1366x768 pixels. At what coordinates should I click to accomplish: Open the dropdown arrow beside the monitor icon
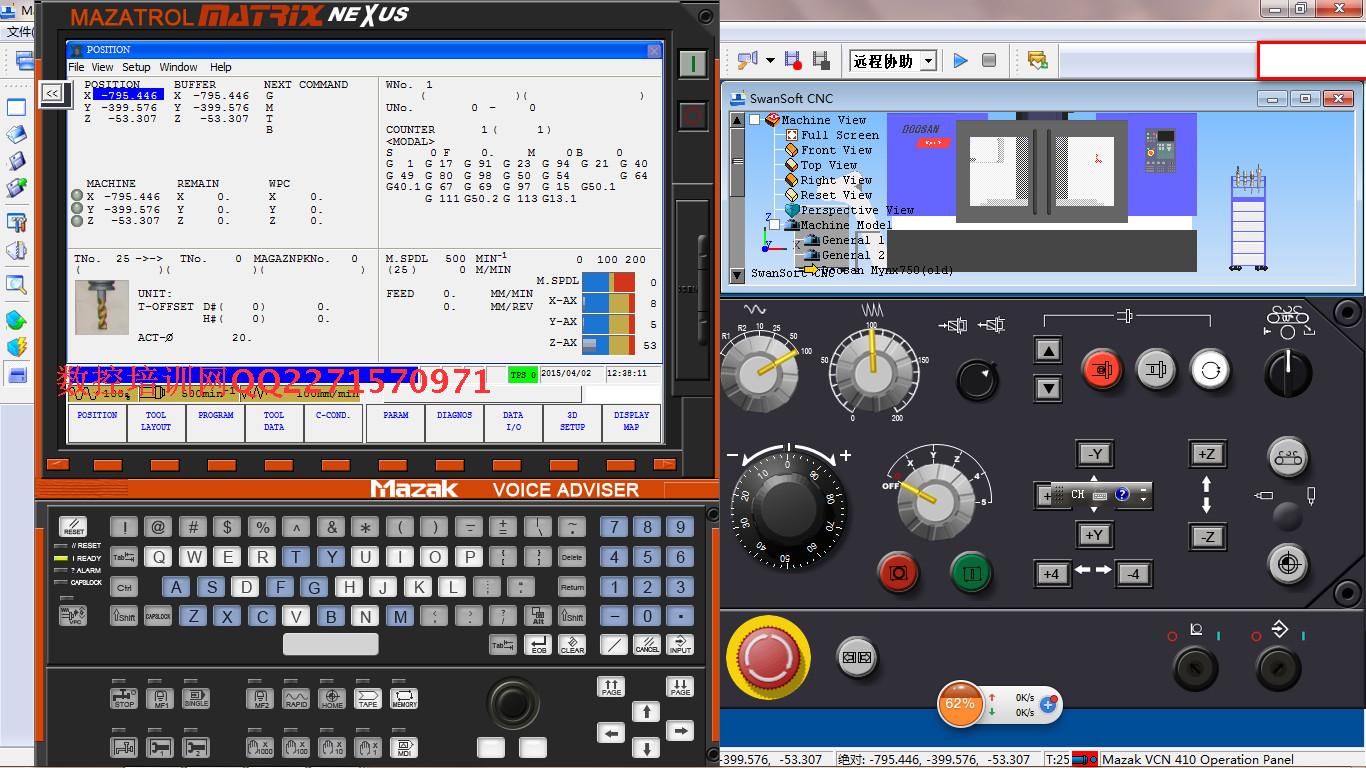770,60
